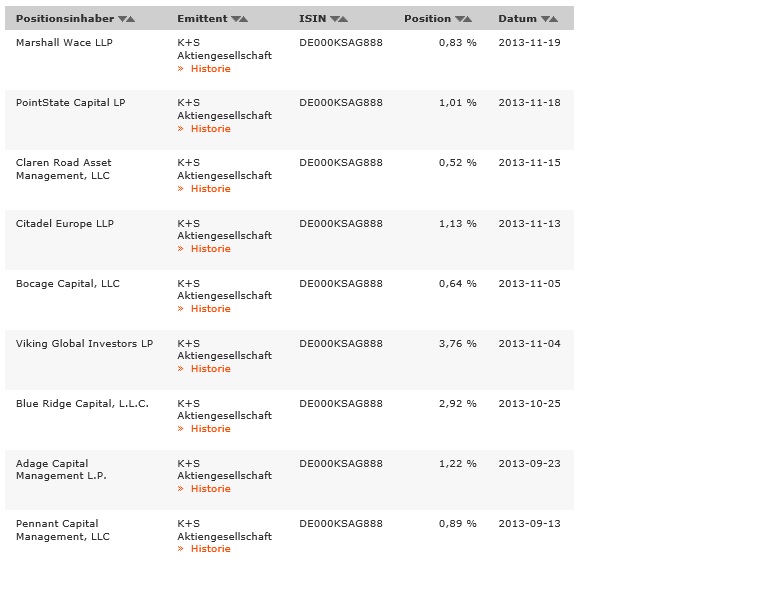The height and width of the screenshot is (614, 768).
Task: Click the date 2013-09-13
Action: [x=529, y=523]
